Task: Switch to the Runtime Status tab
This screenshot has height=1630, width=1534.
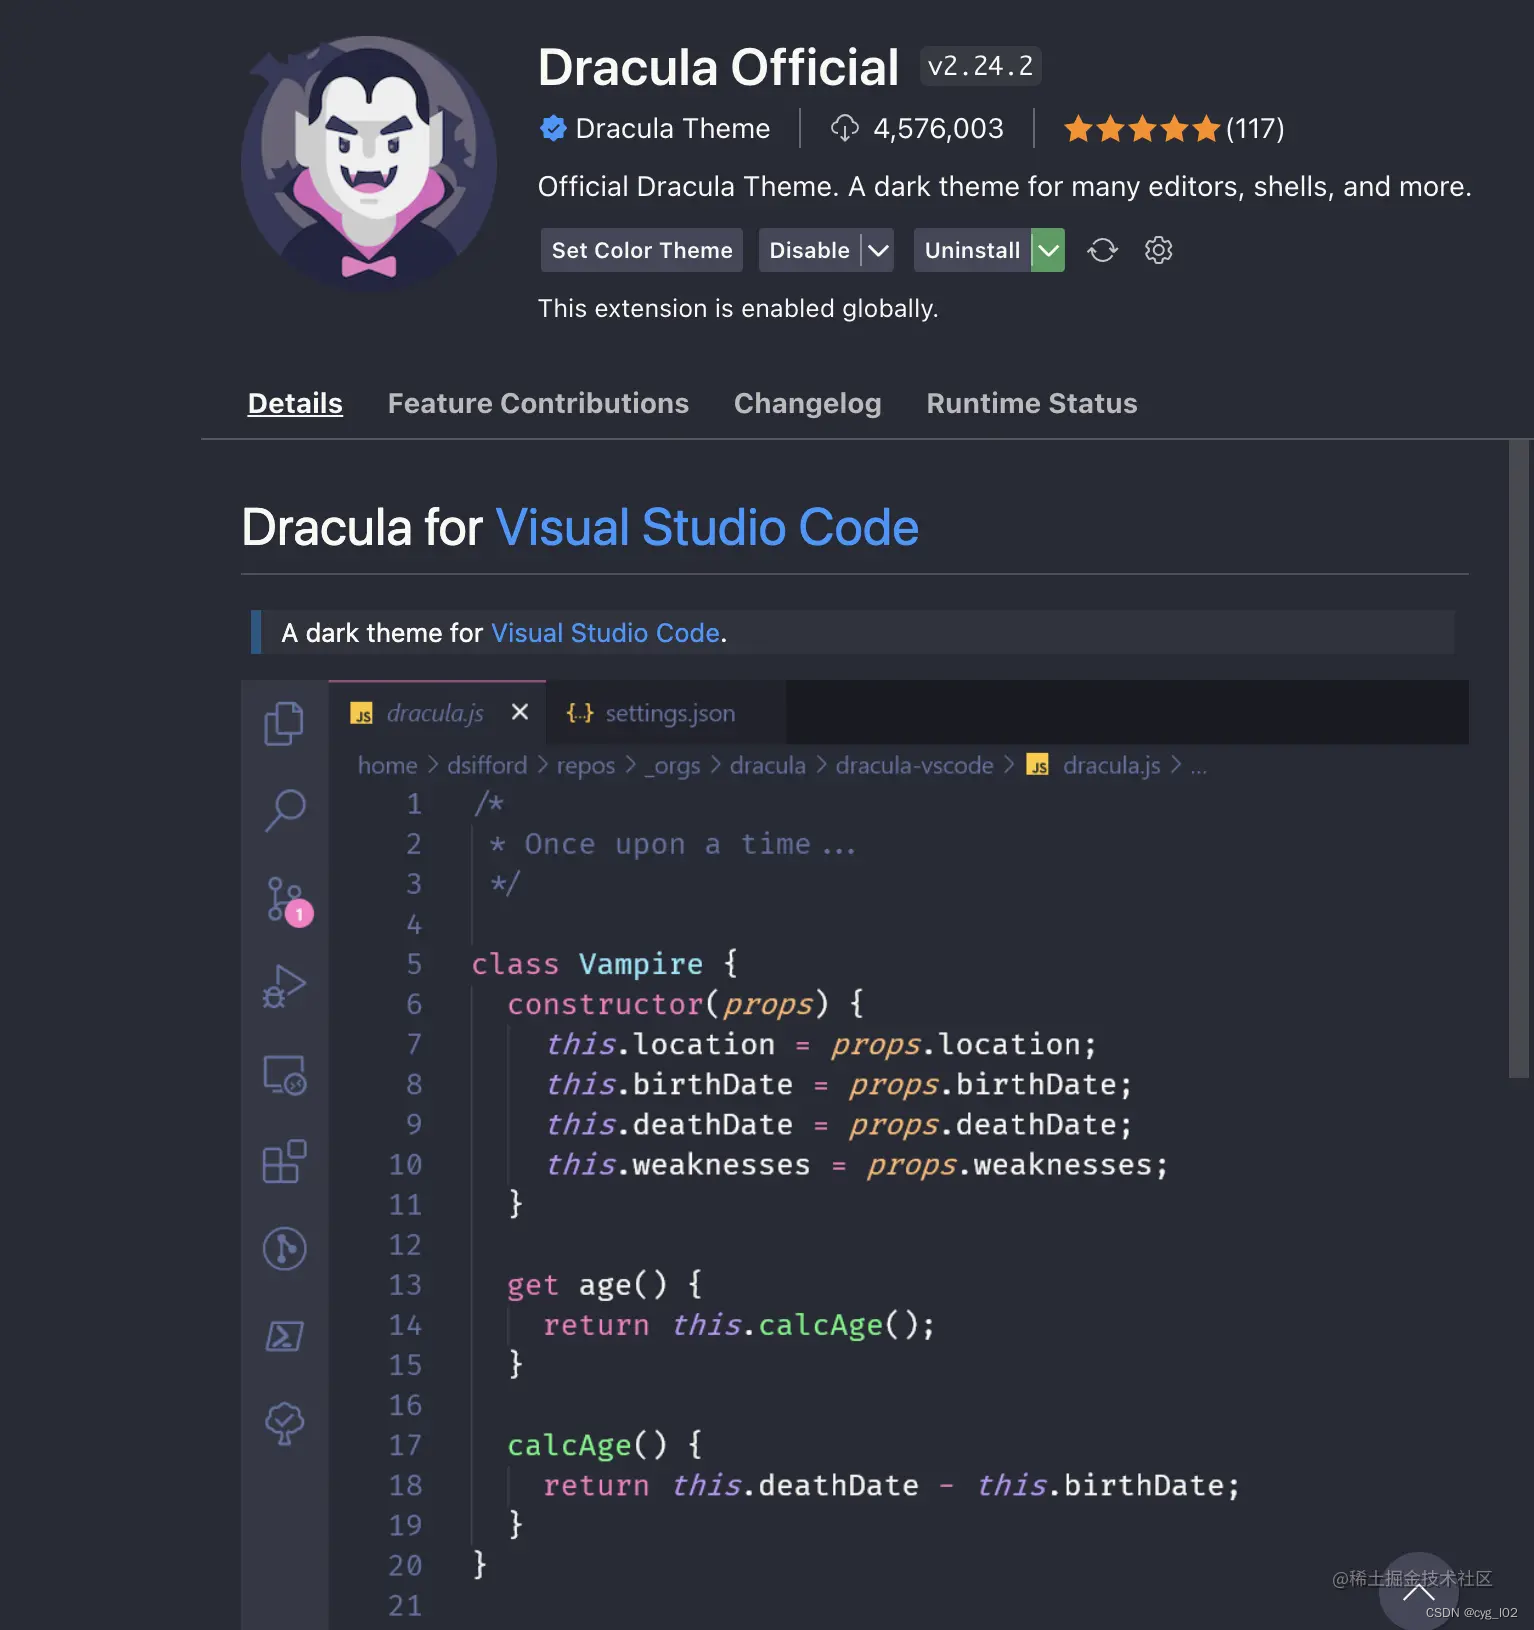Action: tap(1032, 403)
